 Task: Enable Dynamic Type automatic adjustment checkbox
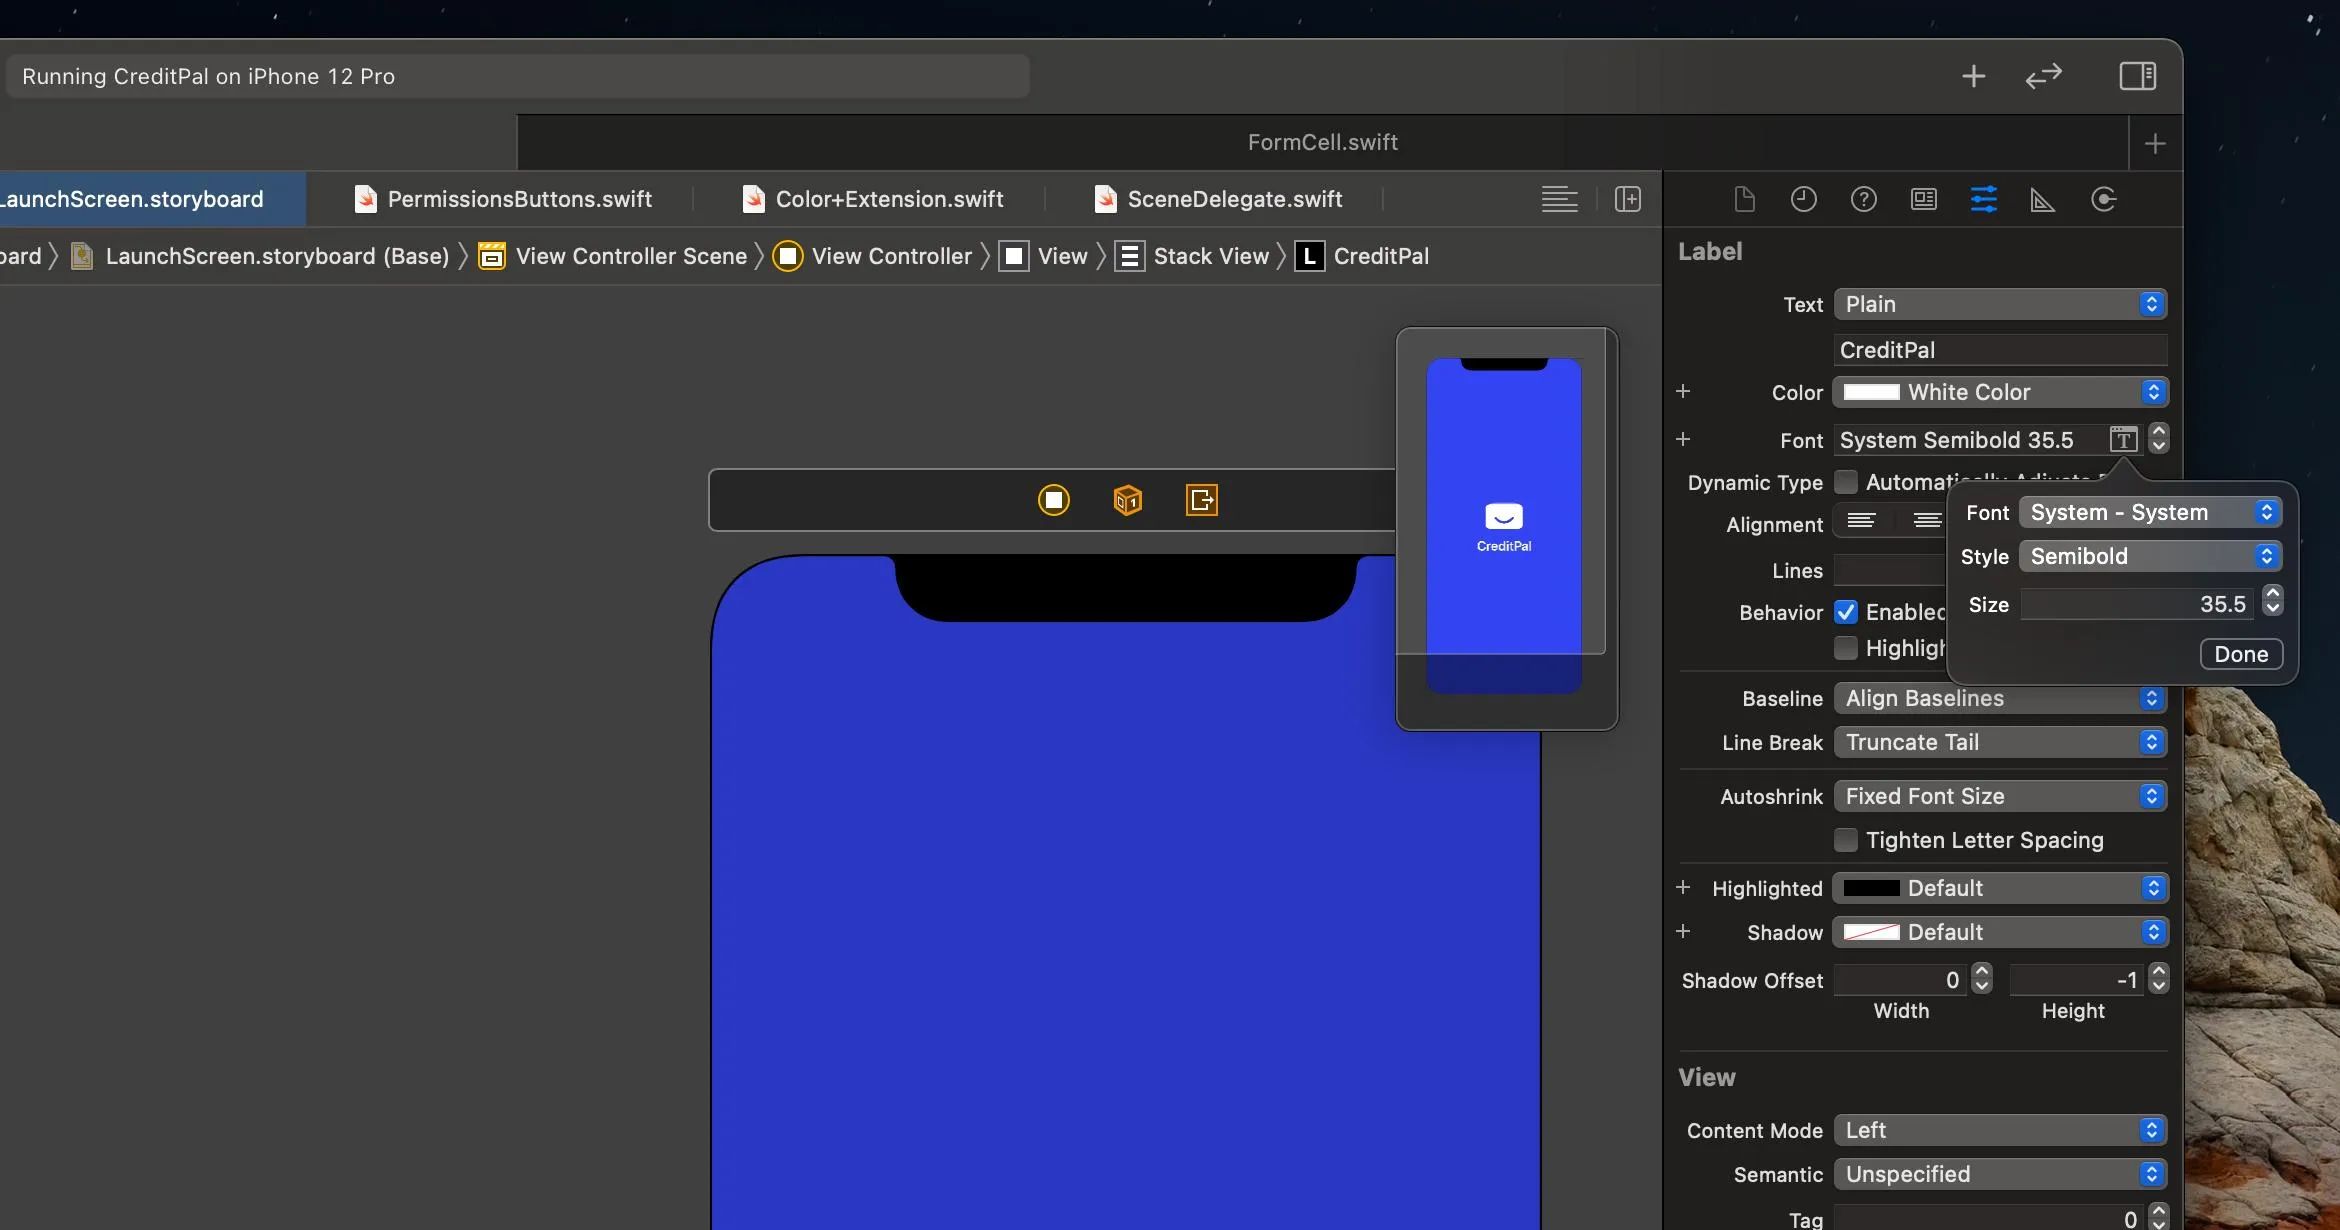click(x=1846, y=482)
